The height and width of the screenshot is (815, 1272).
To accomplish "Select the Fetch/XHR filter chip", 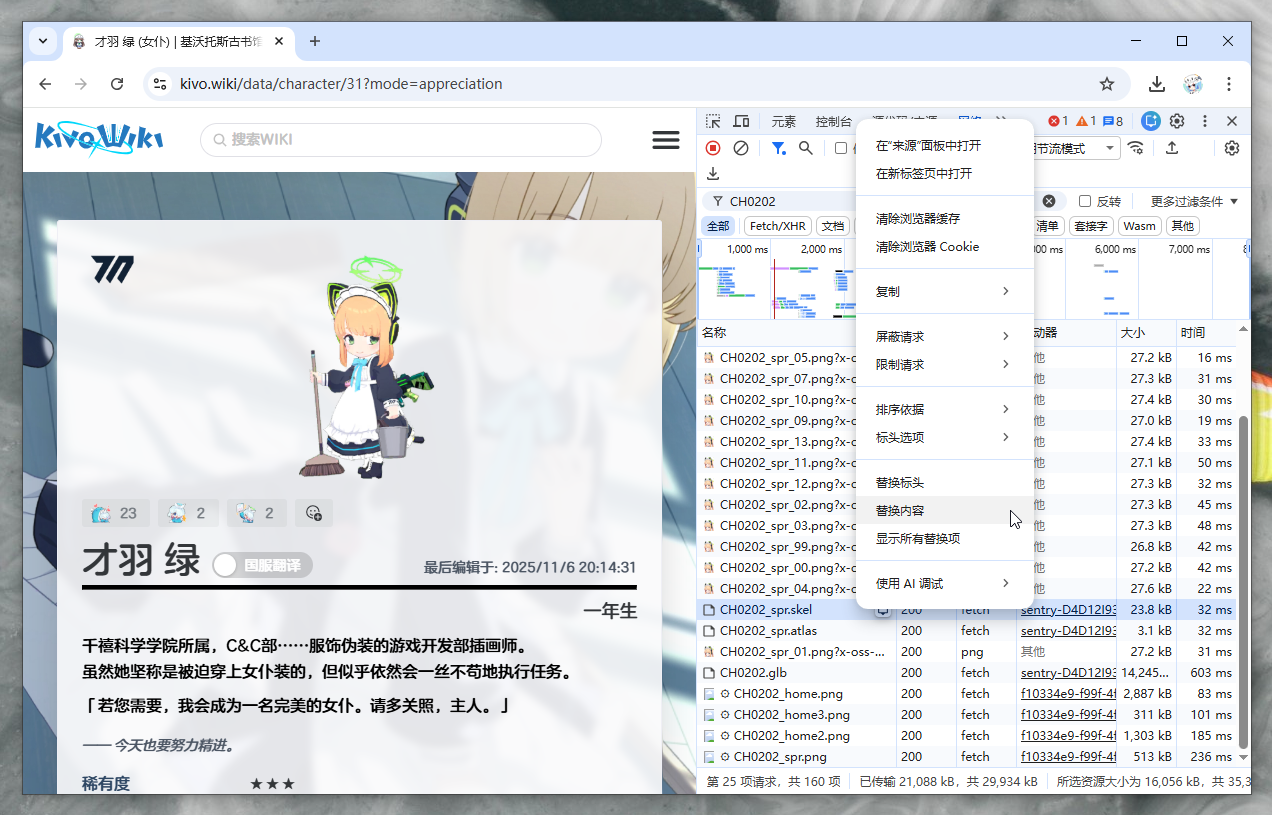I will click(777, 226).
